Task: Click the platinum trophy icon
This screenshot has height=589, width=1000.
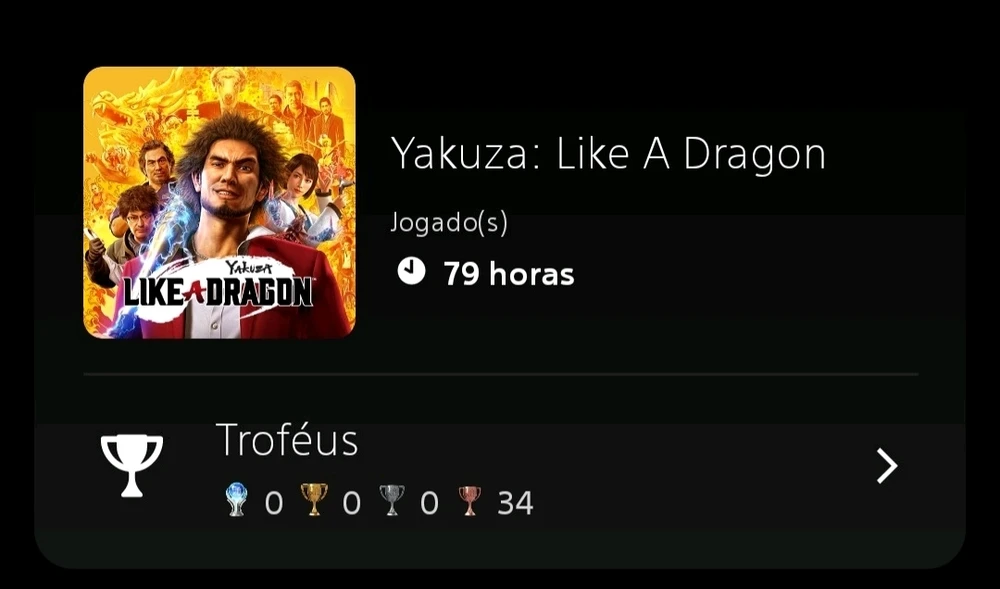Action: click(237, 500)
